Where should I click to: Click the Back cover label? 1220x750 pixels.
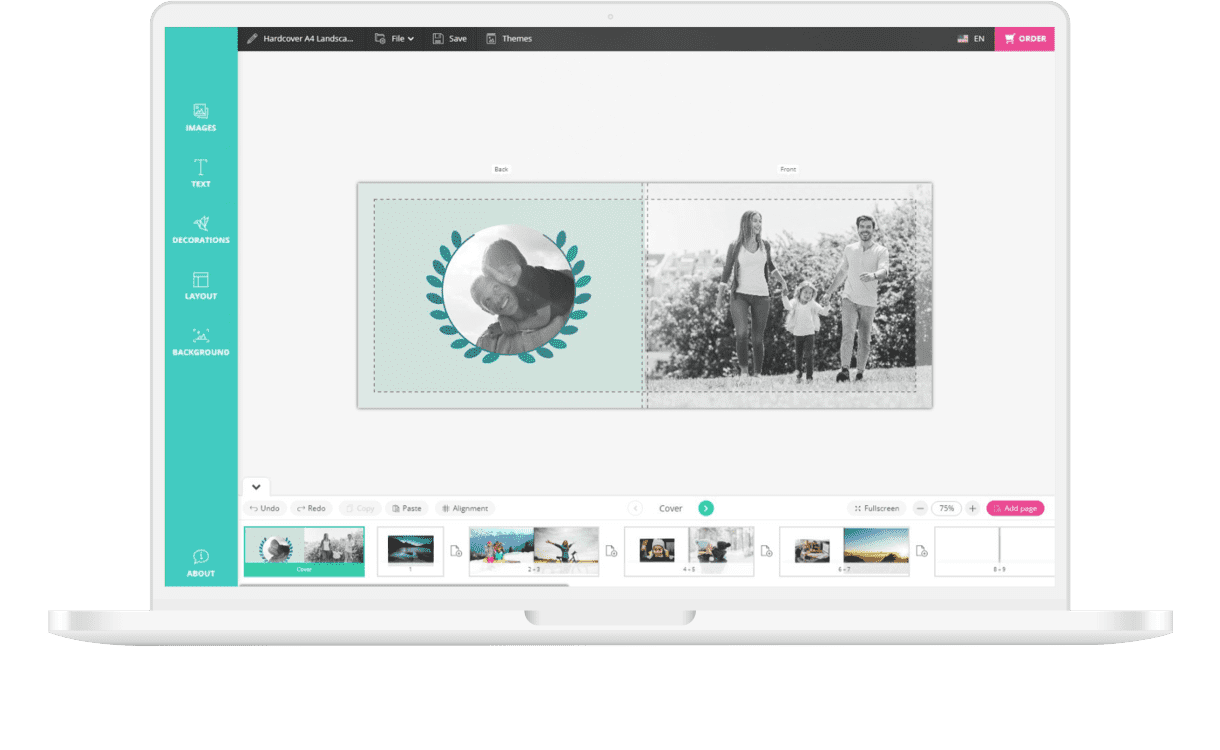(501, 169)
